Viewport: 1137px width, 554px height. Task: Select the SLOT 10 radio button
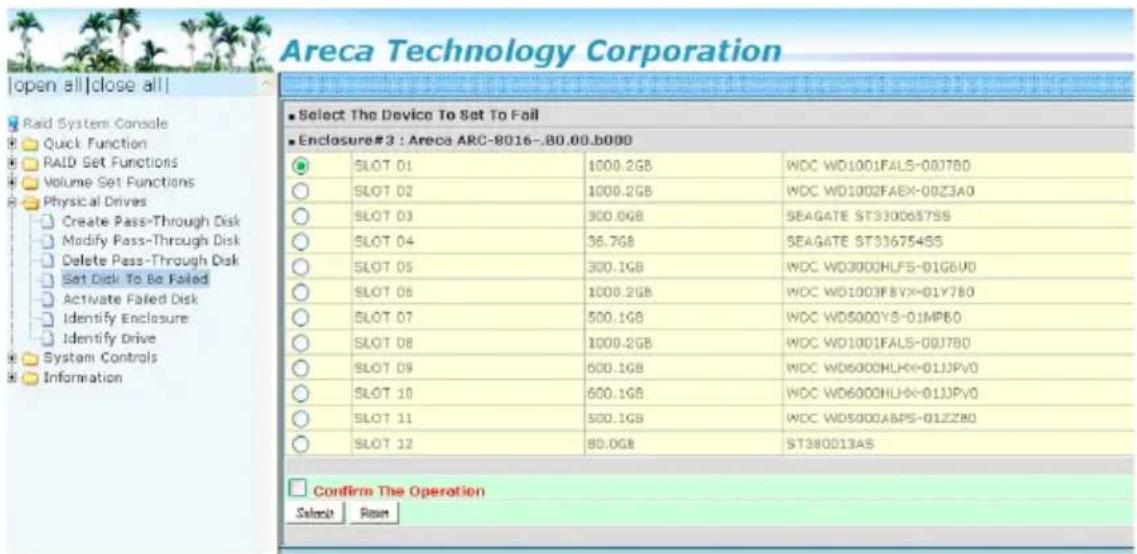[300, 393]
